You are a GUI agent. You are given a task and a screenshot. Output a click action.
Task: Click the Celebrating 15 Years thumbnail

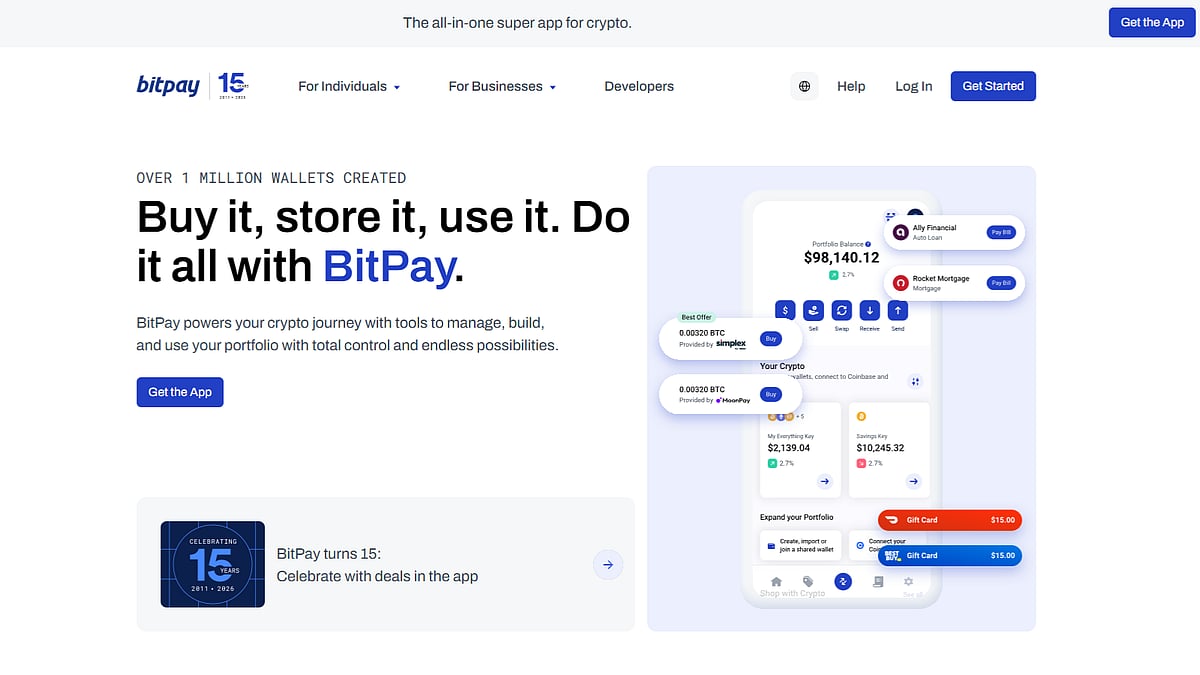[213, 564]
